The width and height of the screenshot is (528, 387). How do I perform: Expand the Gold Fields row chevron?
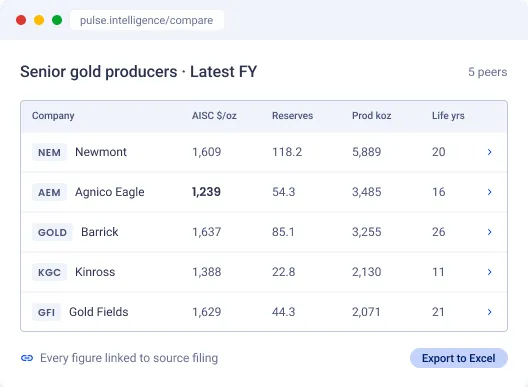[x=489, y=312]
